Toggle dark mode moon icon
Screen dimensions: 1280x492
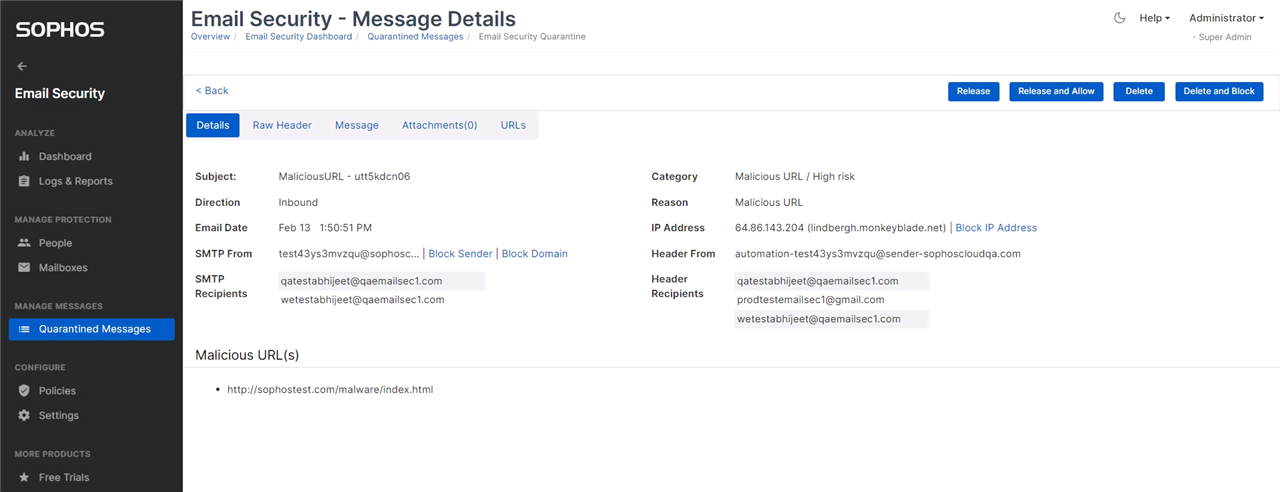1119,18
